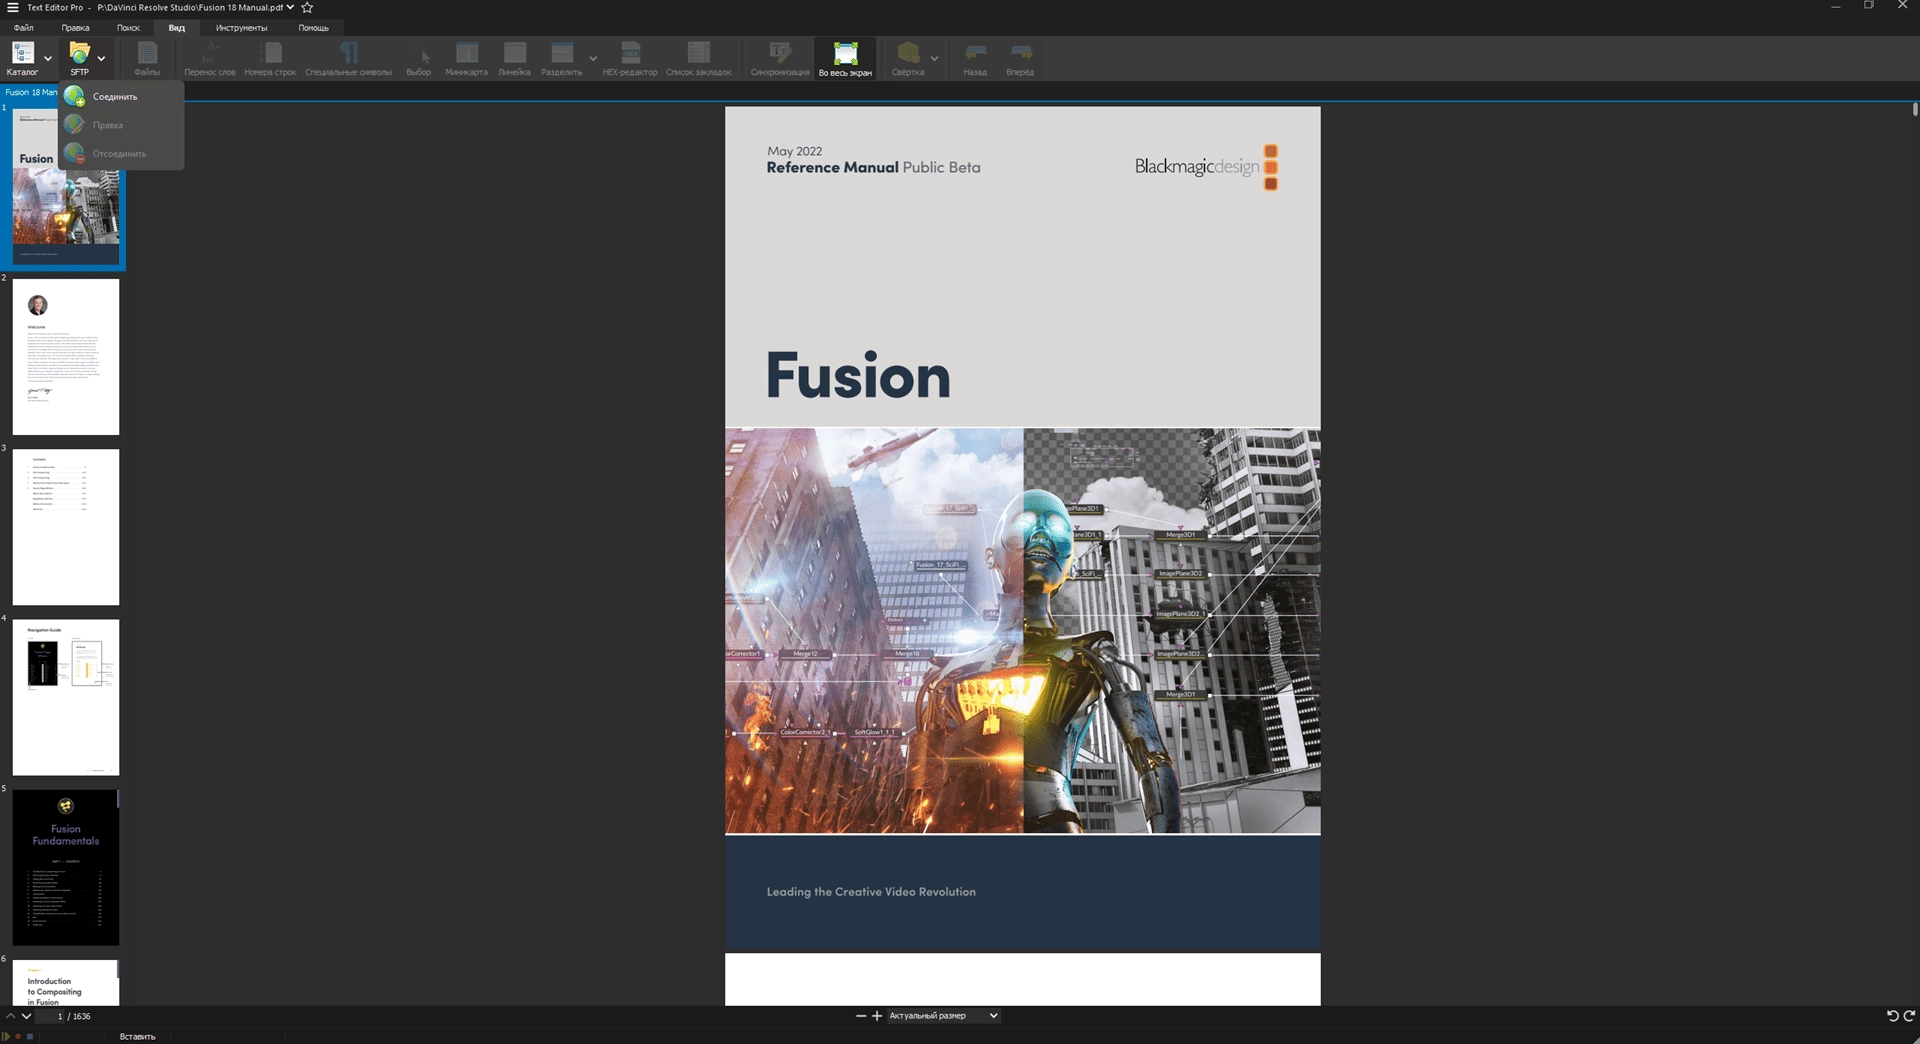Expand the Каталог dropdown arrow
Image resolution: width=1920 pixels, height=1044 pixels.
click(x=47, y=59)
